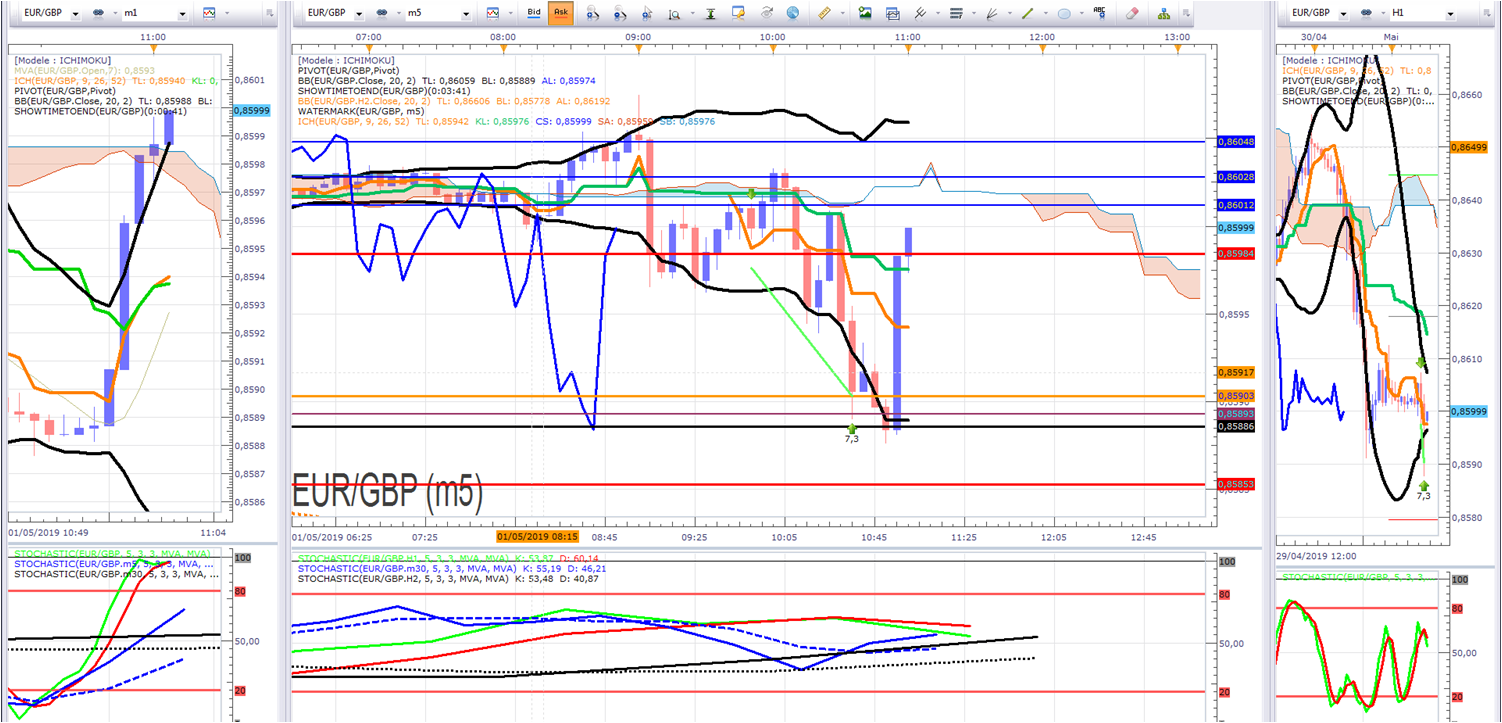Image resolution: width=1502 pixels, height=723 pixels.
Task: Click the PIVOT(EUR/GBP,Pivot) legend line in the m5 chart
Action: [x=350, y=70]
